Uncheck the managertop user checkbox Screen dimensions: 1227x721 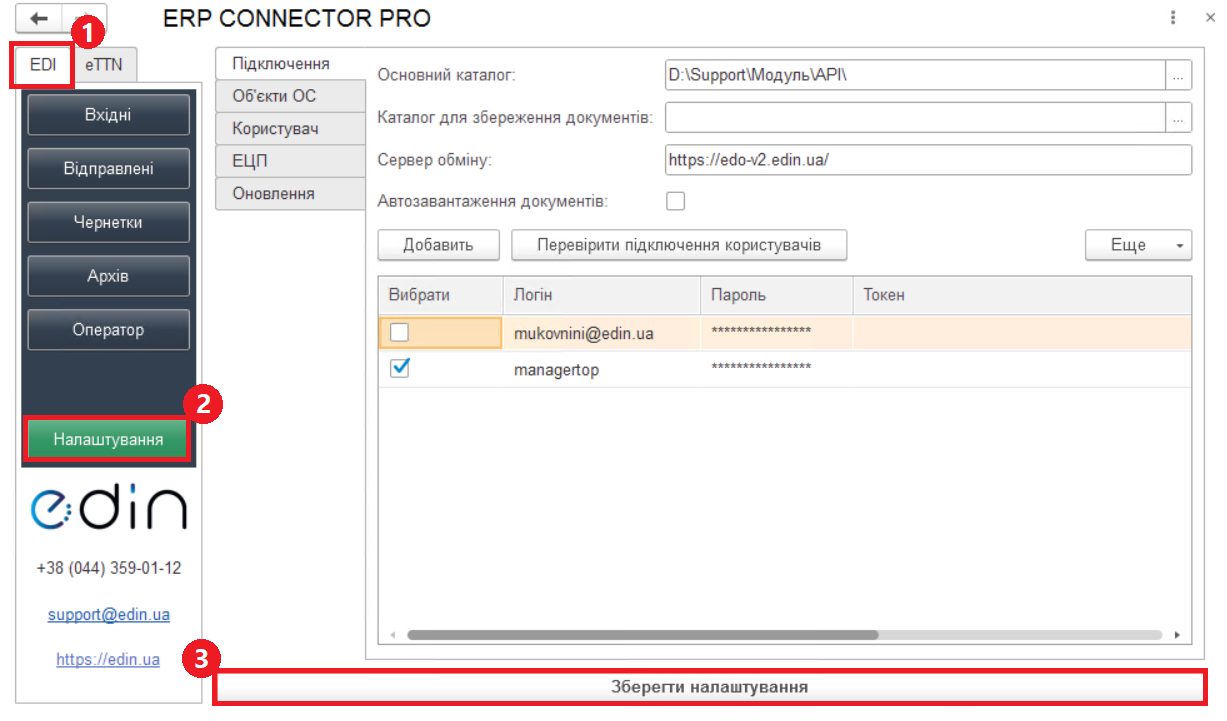(x=400, y=369)
